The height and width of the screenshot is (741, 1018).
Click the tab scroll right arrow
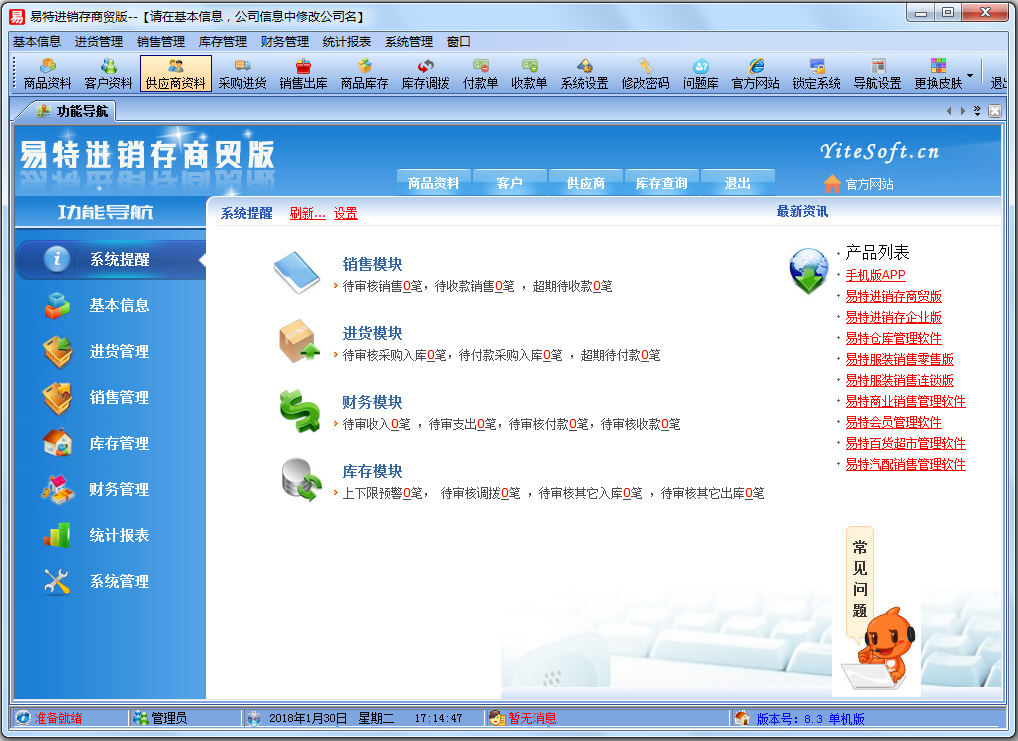[962, 111]
